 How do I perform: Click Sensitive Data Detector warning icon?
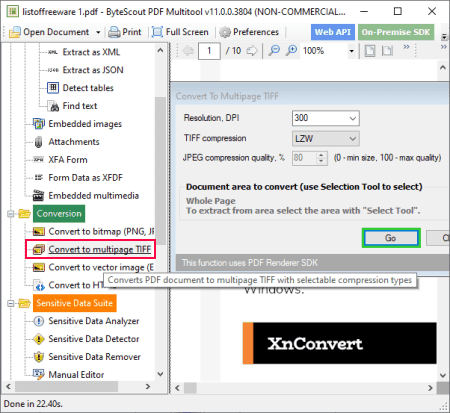(x=39, y=339)
